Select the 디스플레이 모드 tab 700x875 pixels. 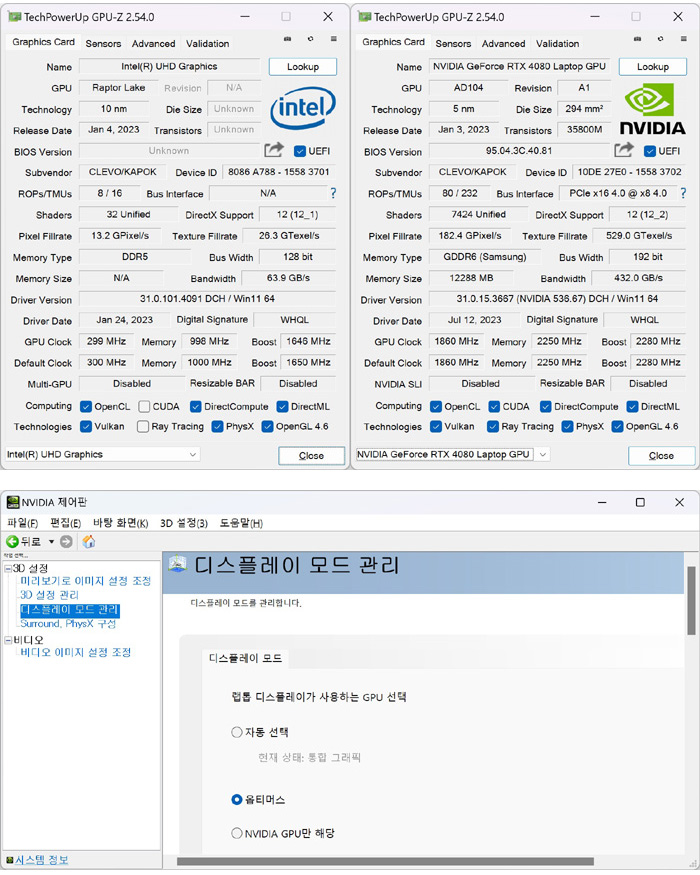coord(245,658)
